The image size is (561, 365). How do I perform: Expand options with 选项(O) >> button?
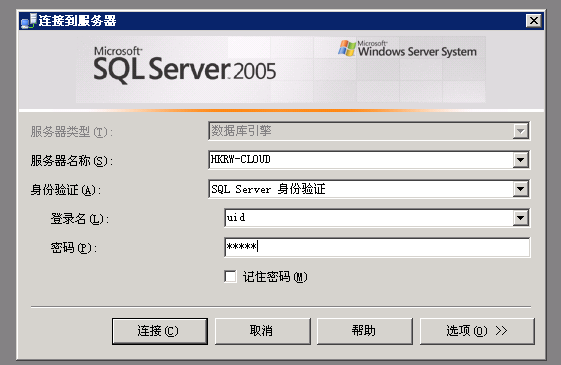[x=477, y=331]
